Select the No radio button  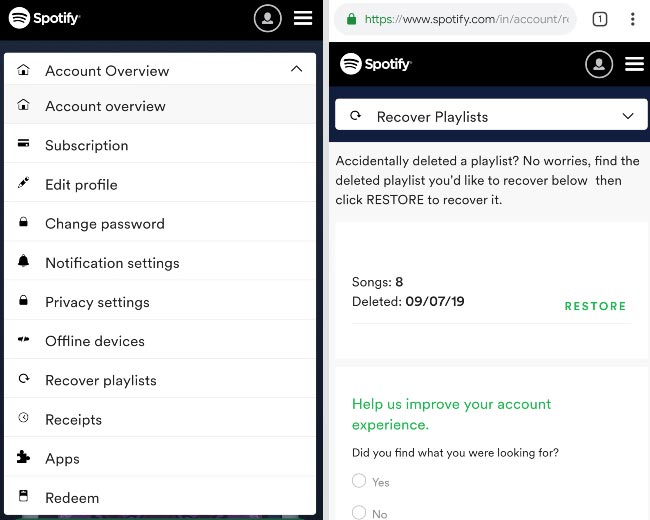(x=359, y=513)
